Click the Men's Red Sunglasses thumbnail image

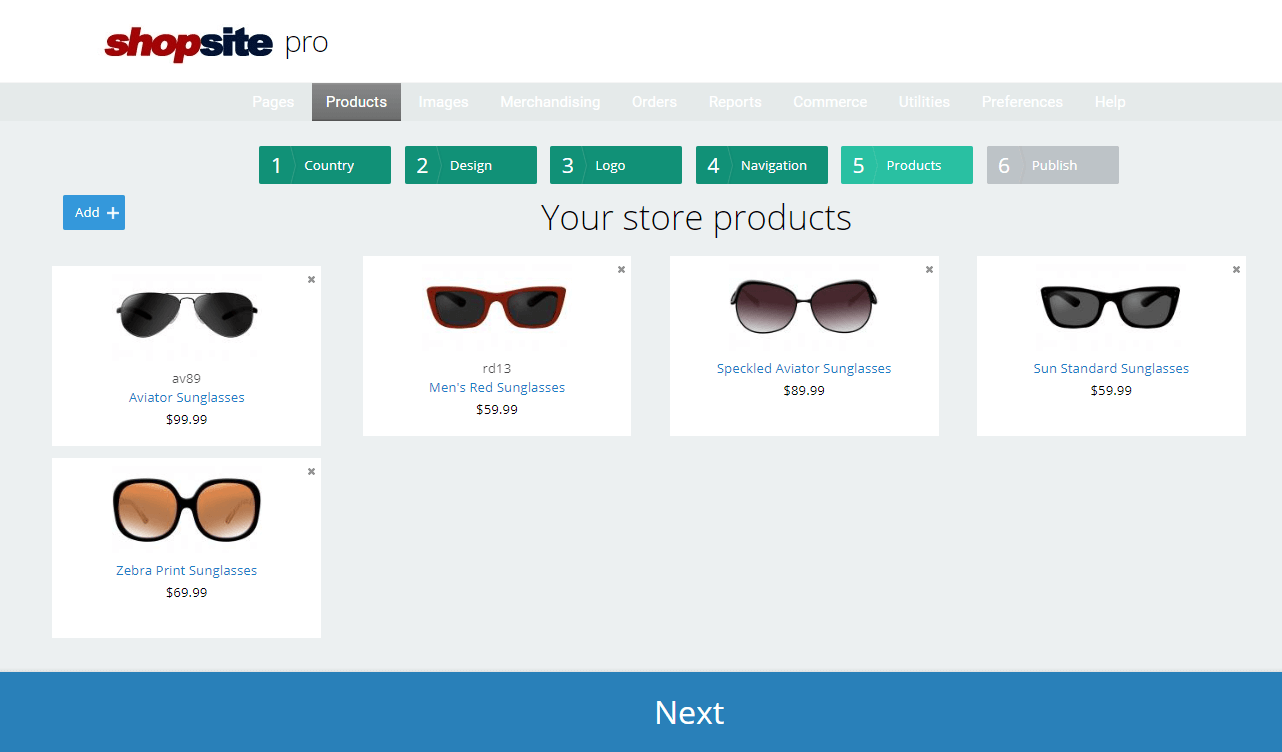pyautogui.click(x=497, y=306)
